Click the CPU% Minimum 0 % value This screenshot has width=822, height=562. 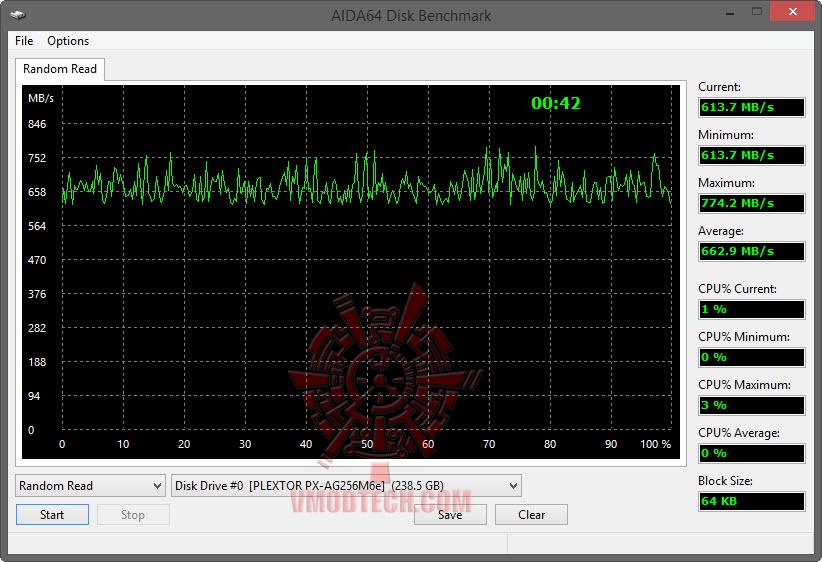pos(752,358)
